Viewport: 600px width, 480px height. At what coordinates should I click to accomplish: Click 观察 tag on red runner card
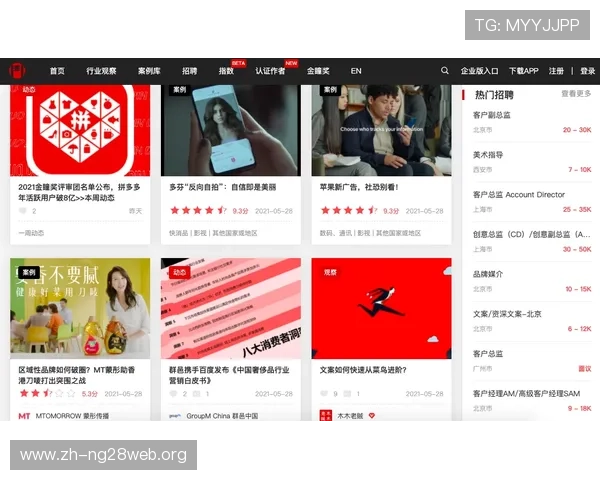[x=330, y=273]
